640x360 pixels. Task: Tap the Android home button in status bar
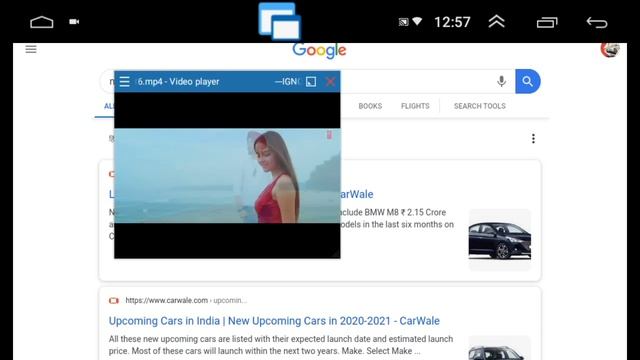pos(42,22)
